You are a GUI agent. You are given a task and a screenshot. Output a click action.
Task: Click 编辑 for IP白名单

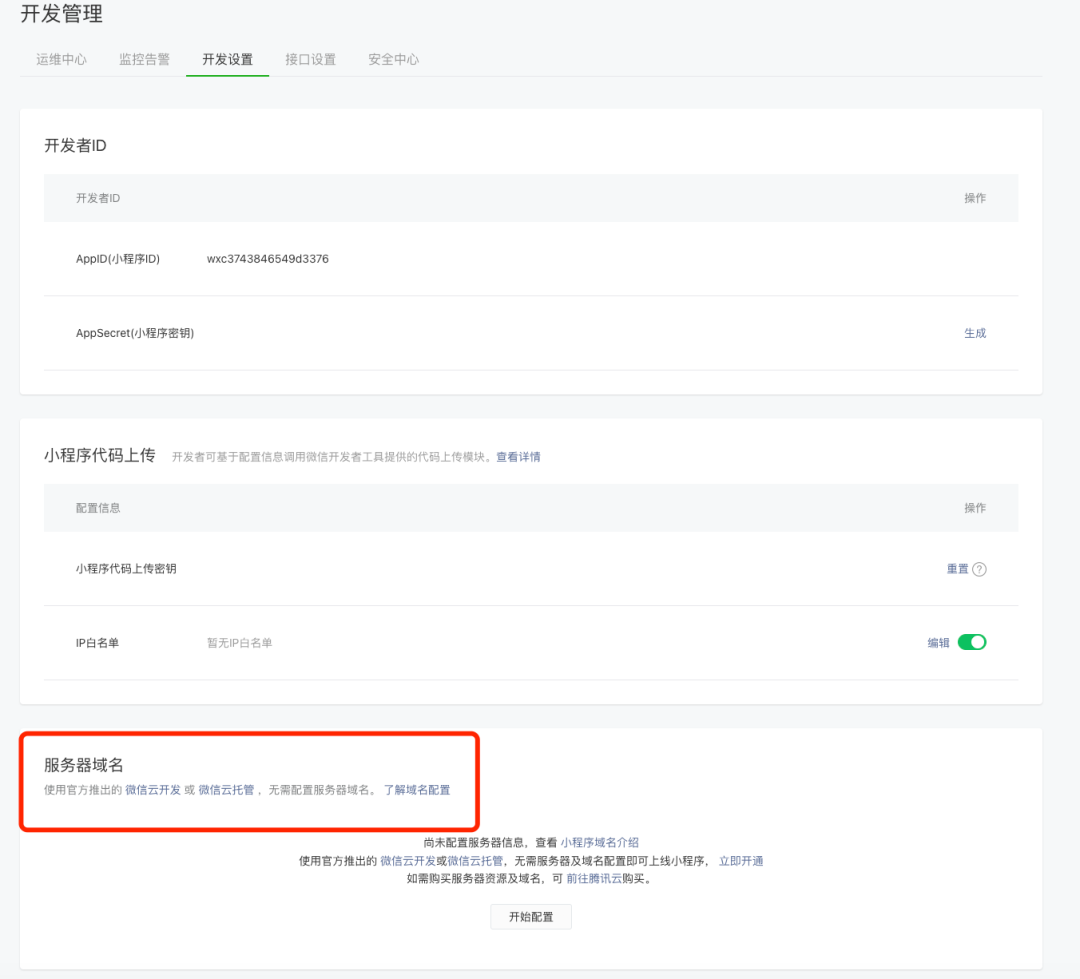click(x=938, y=643)
